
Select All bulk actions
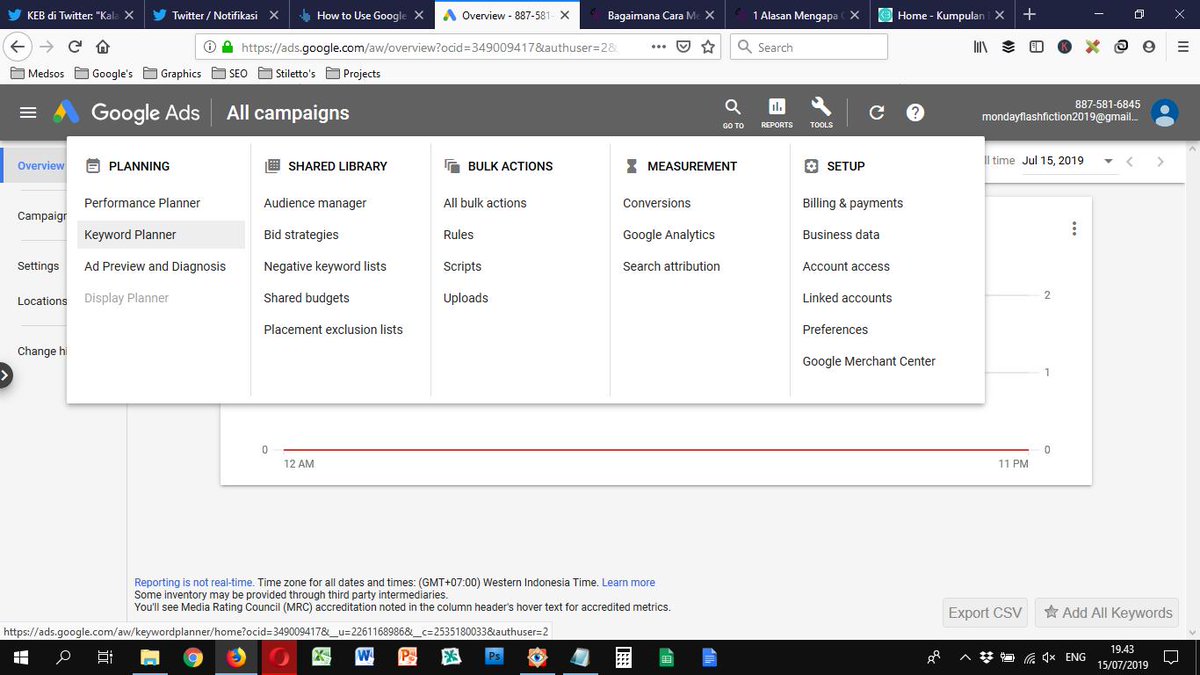(x=485, y=203)
